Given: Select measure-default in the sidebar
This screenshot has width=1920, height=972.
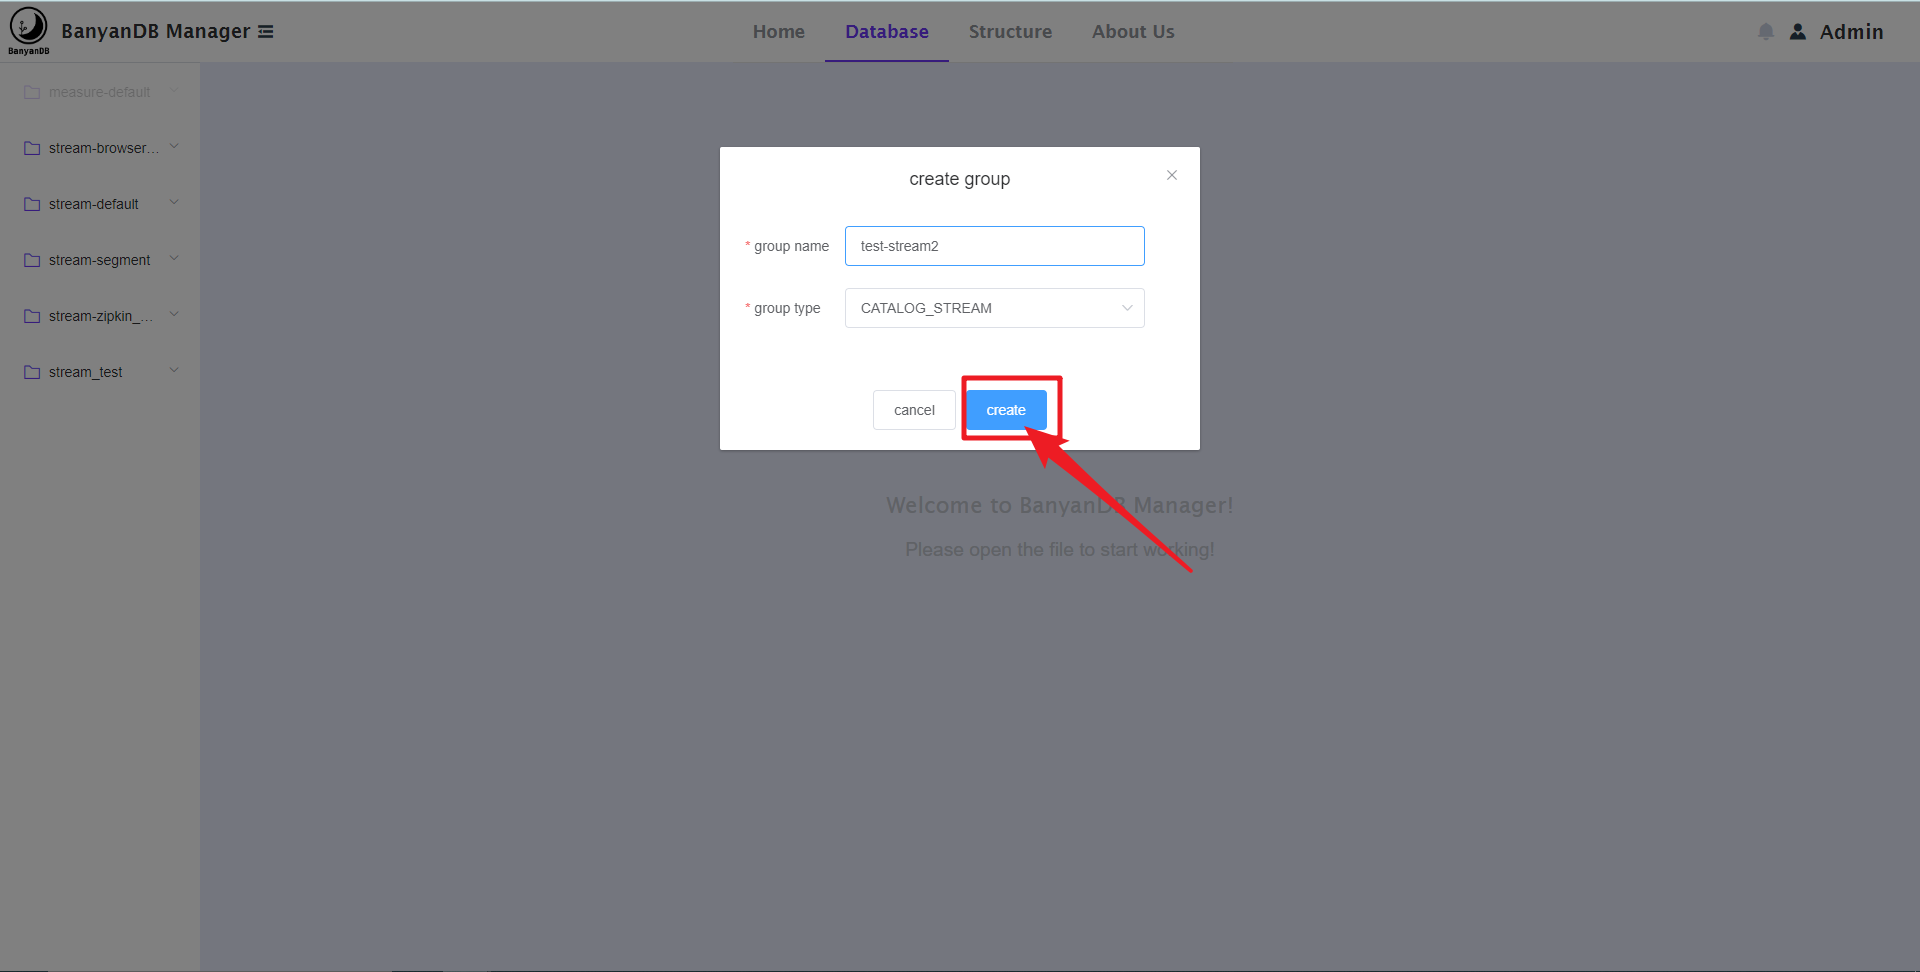Looking at the screenshot, I should click(x=100, y=92).
